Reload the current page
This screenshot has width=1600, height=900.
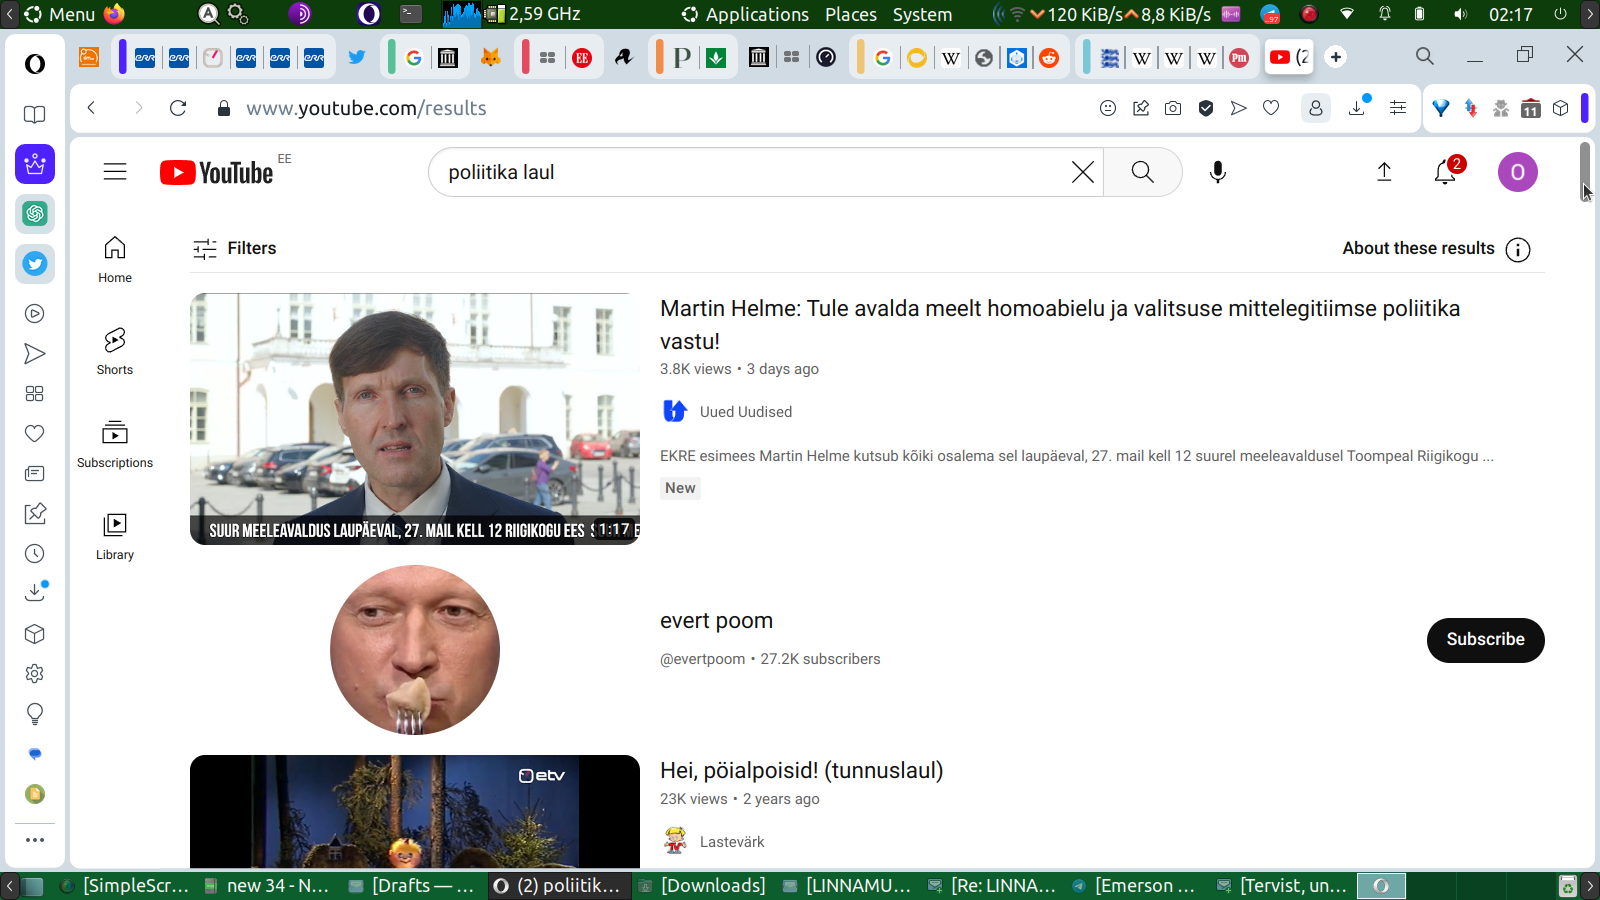(178, 108)
